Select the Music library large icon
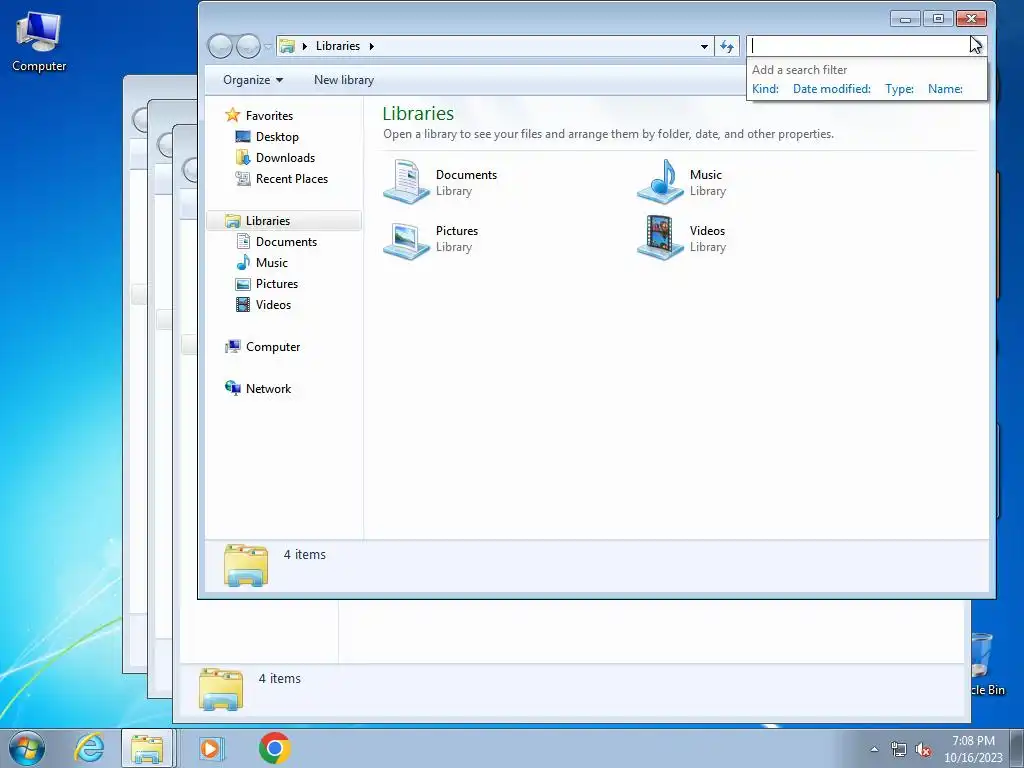Screen dimensions: 1024x768 tap(660, 182)
